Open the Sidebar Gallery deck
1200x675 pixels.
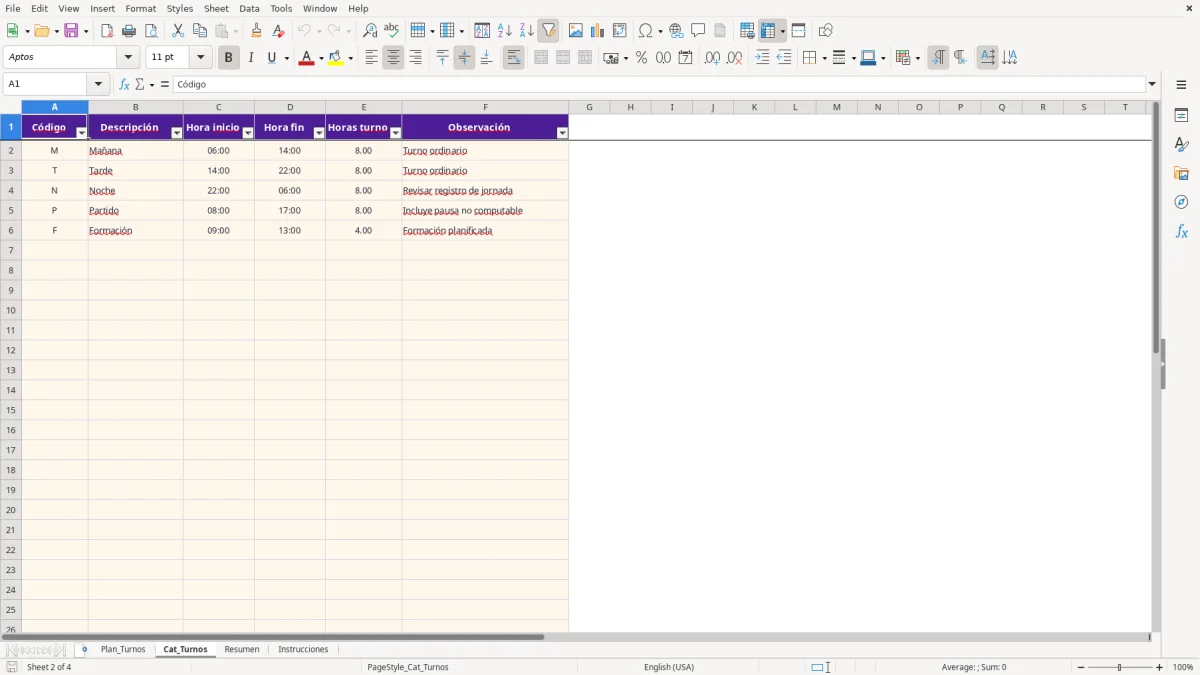[1181, 173]
